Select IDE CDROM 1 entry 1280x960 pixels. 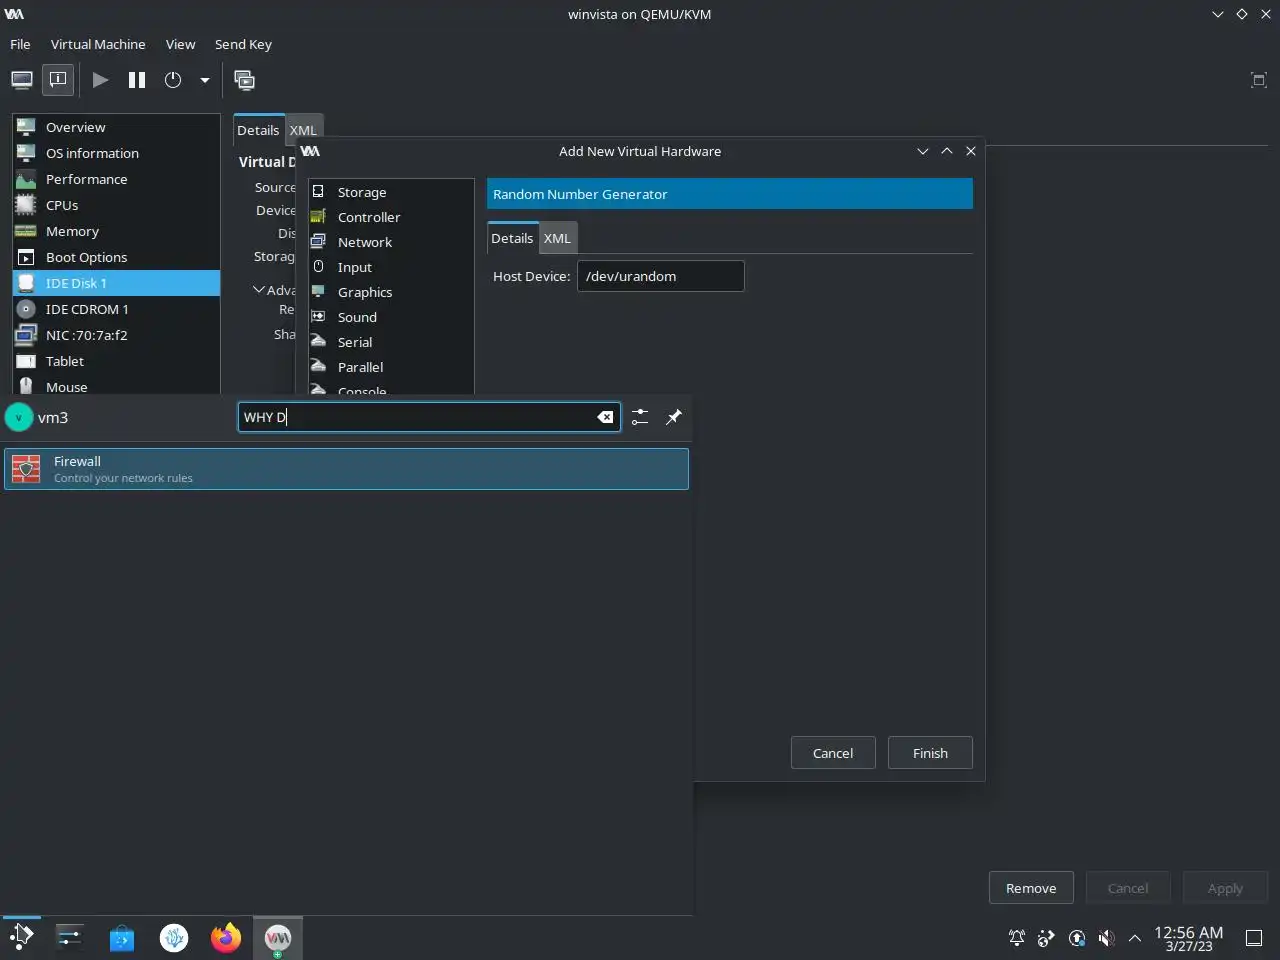point(116,309)
